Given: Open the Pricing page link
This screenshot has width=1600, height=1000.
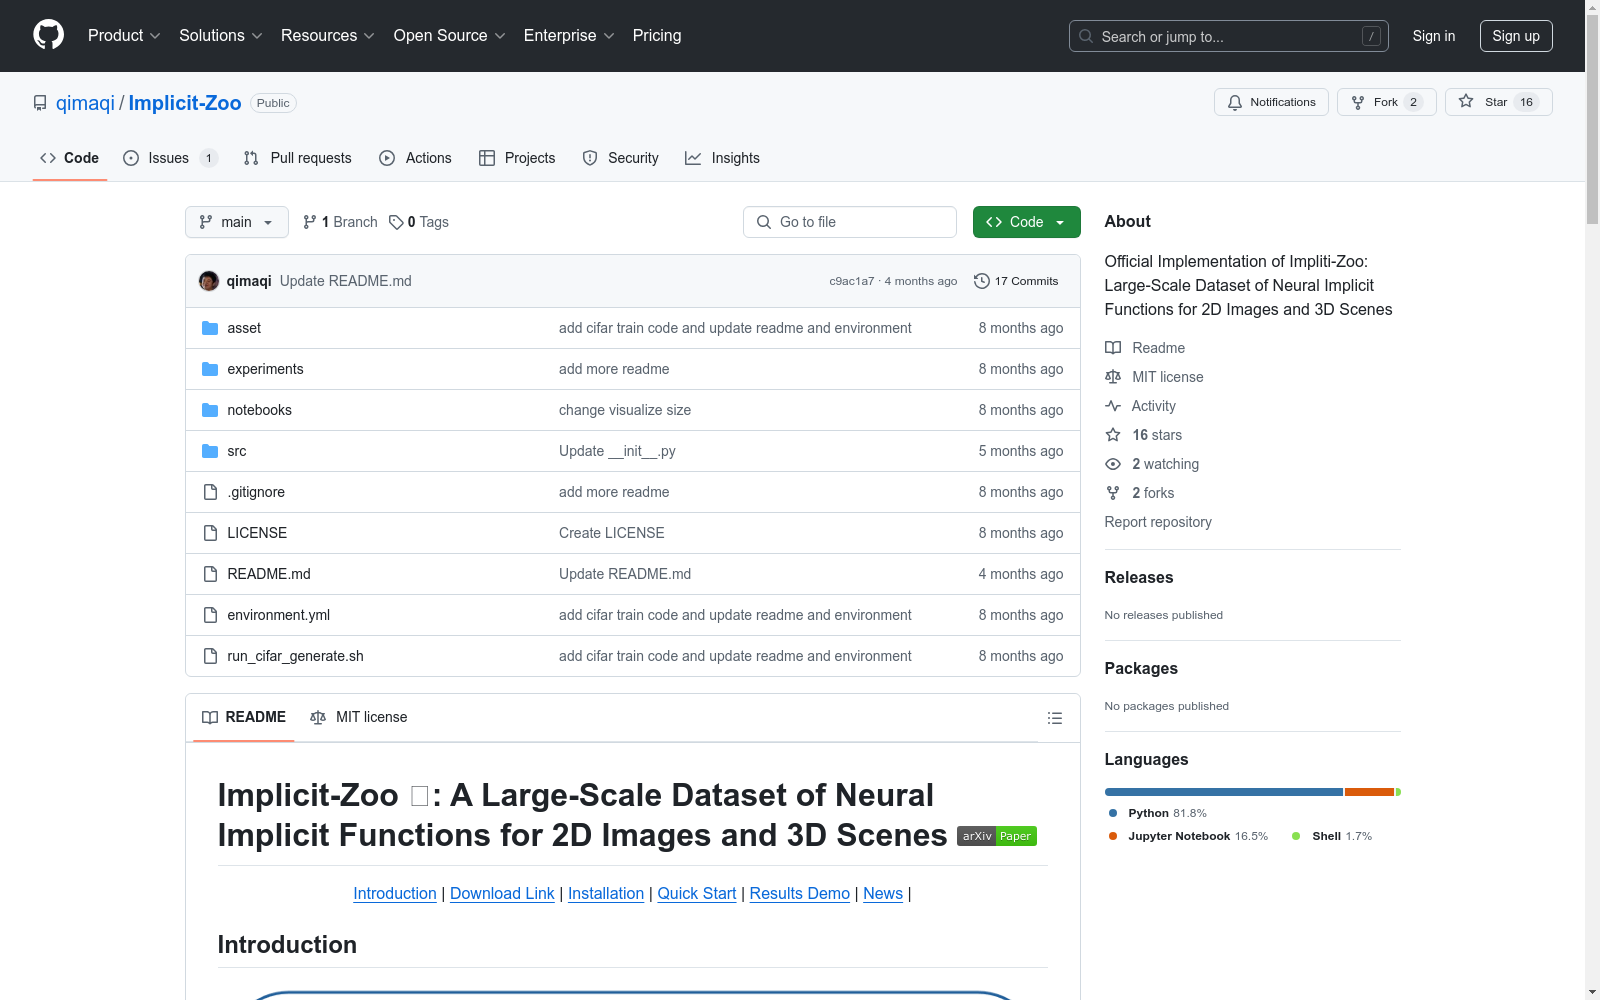Looking at the screenshot, I should [x=657, y=36].
